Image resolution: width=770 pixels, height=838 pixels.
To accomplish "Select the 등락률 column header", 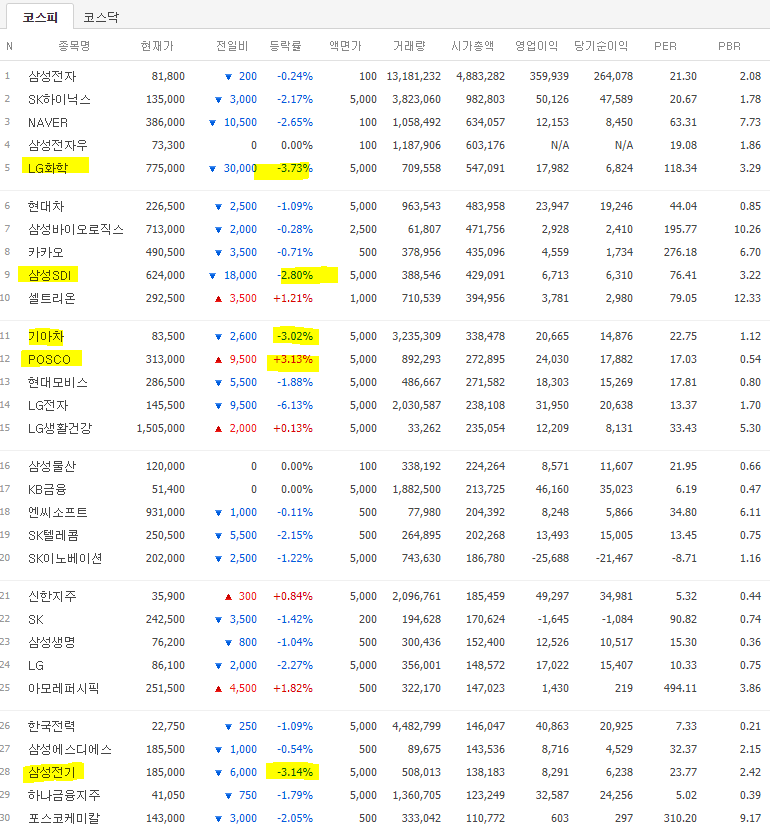I will click(285, 46).
